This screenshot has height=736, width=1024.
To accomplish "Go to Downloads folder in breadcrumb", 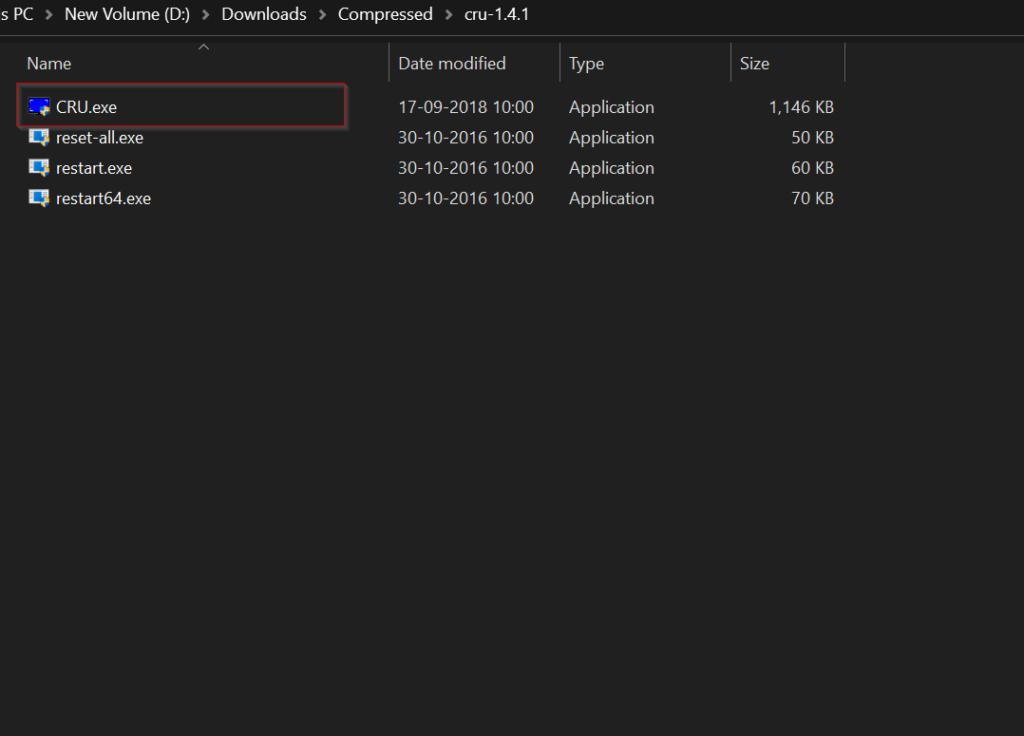I will pos(264,14).
